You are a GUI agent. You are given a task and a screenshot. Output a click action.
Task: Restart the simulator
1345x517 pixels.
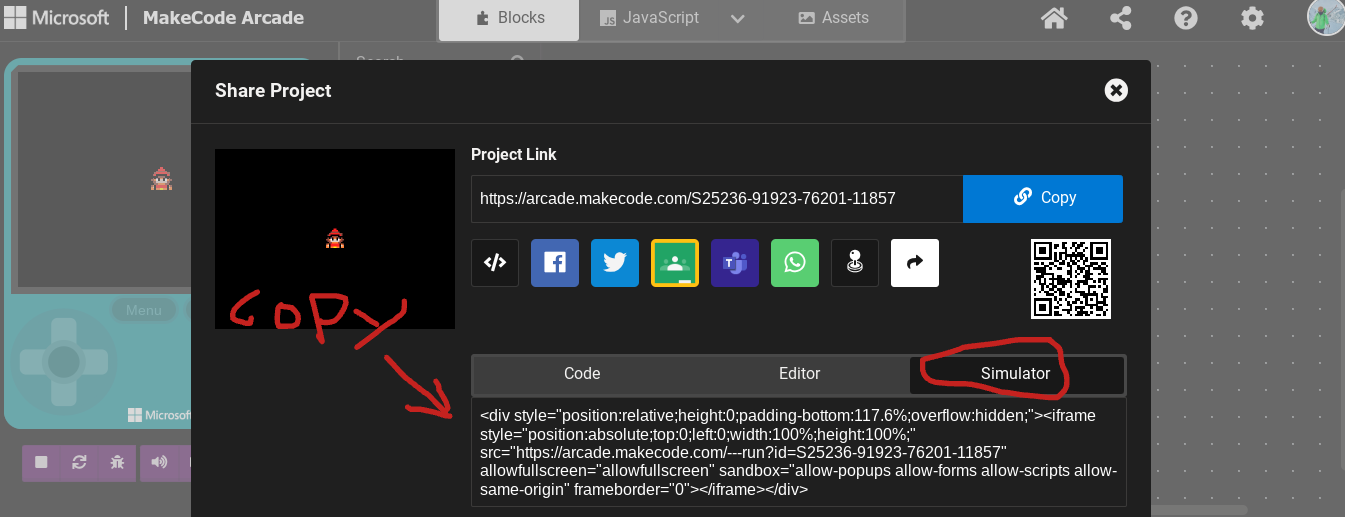pos(79,462)
